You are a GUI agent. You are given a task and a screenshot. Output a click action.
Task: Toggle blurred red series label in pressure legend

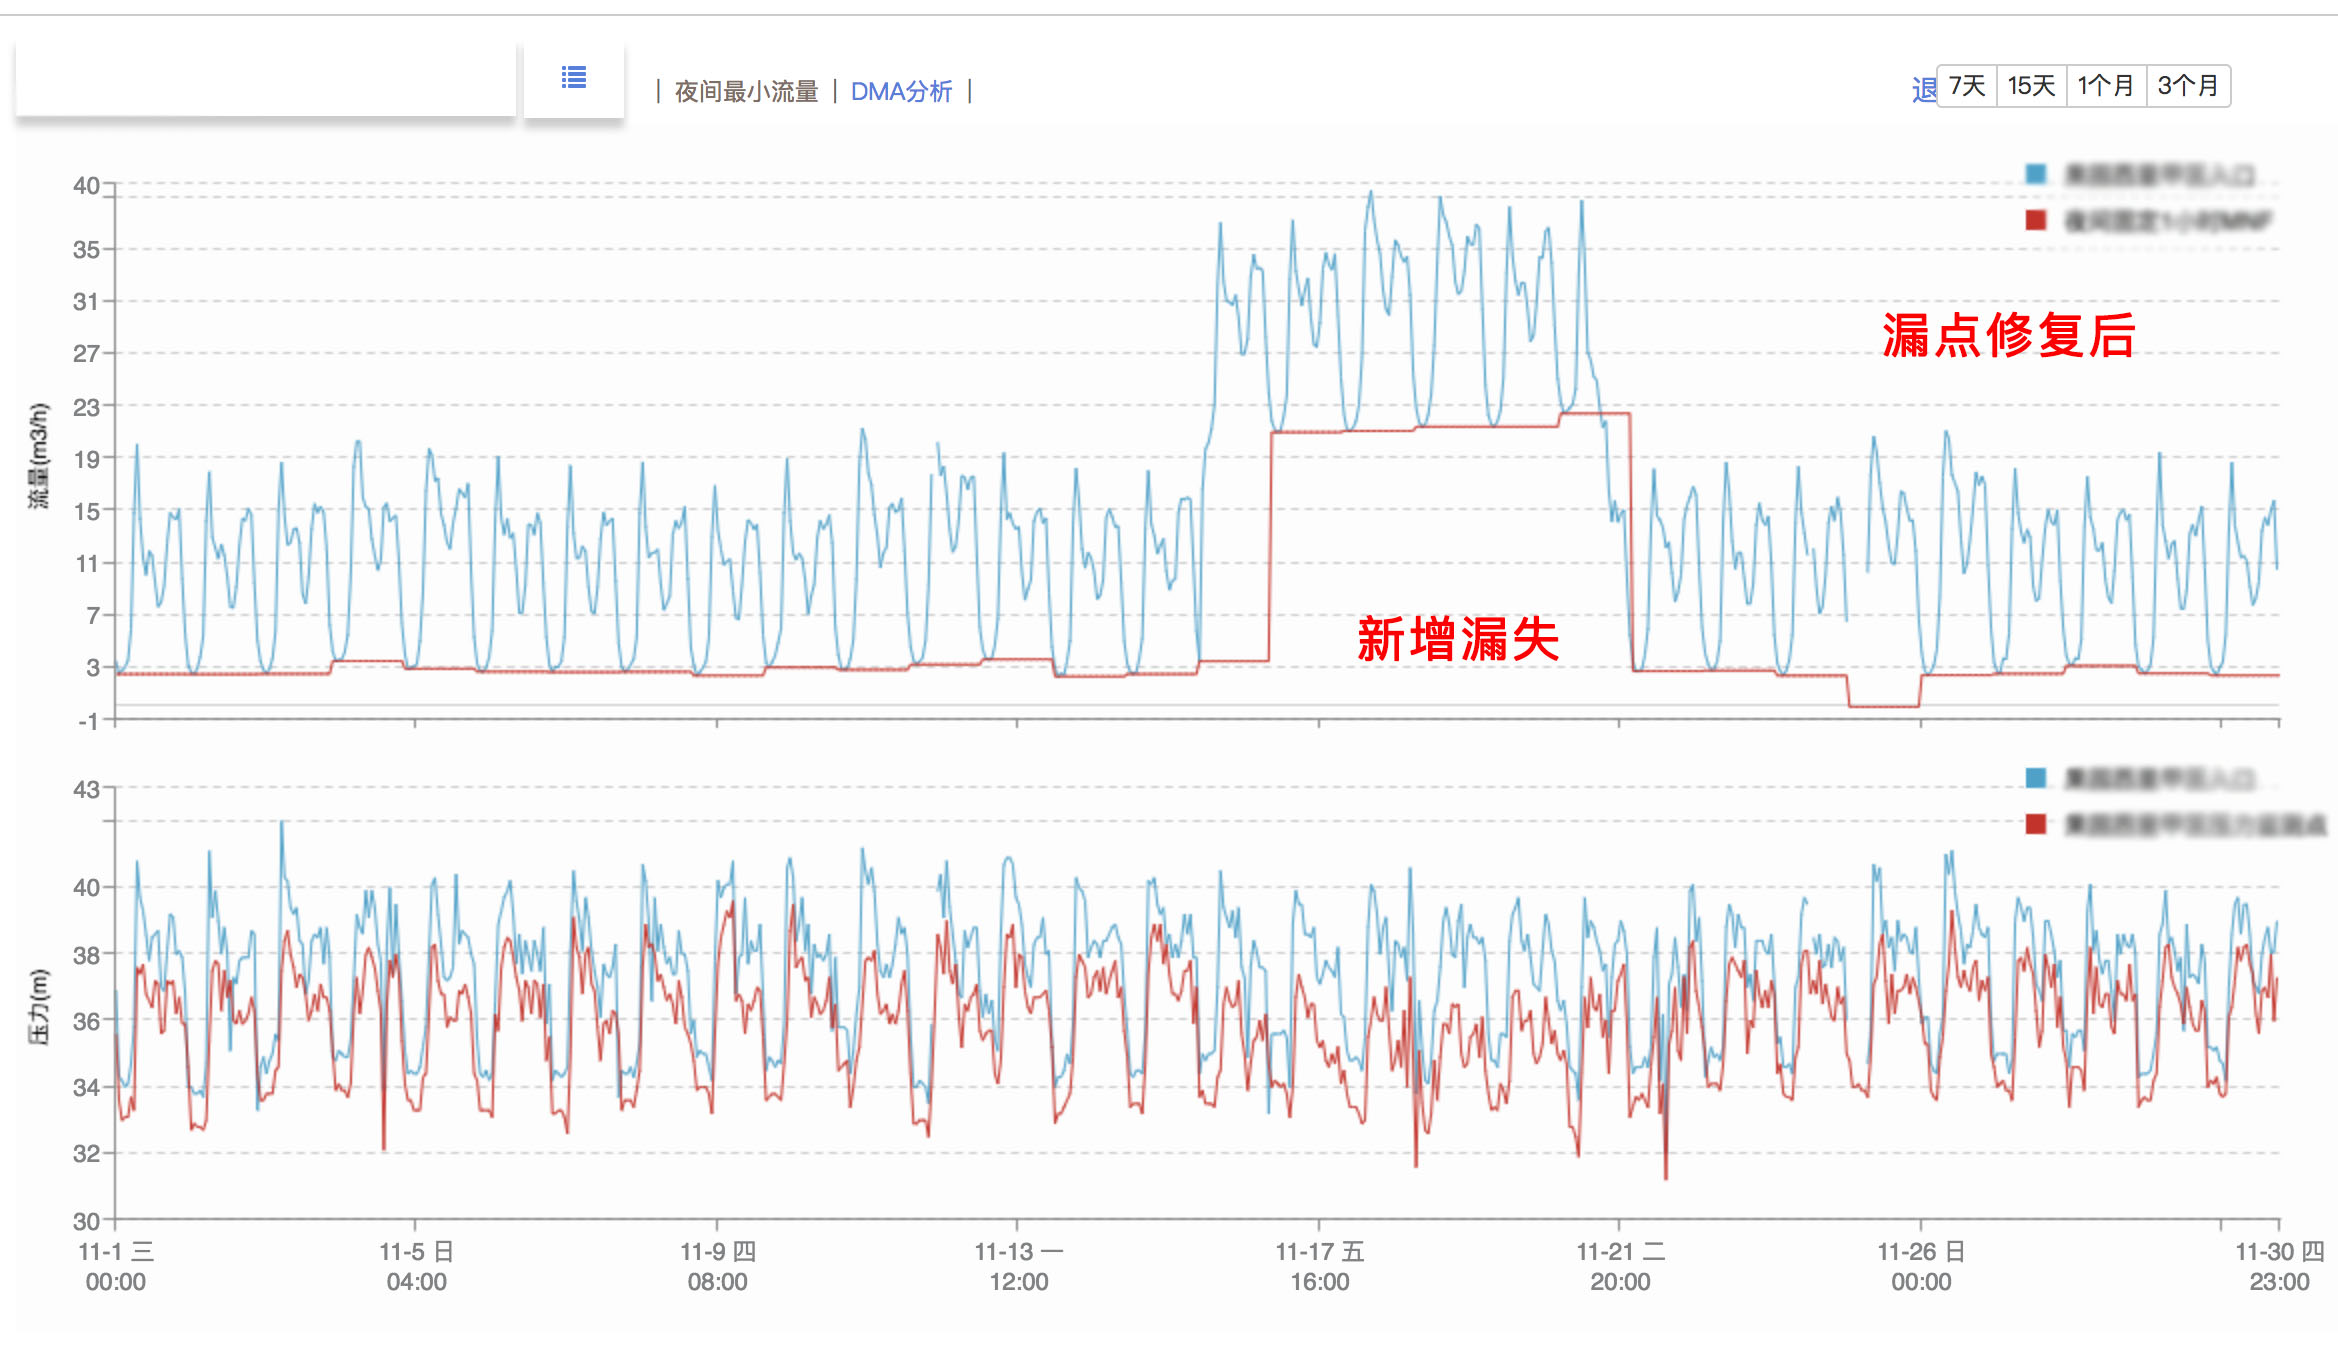[x=2194, y=825]
